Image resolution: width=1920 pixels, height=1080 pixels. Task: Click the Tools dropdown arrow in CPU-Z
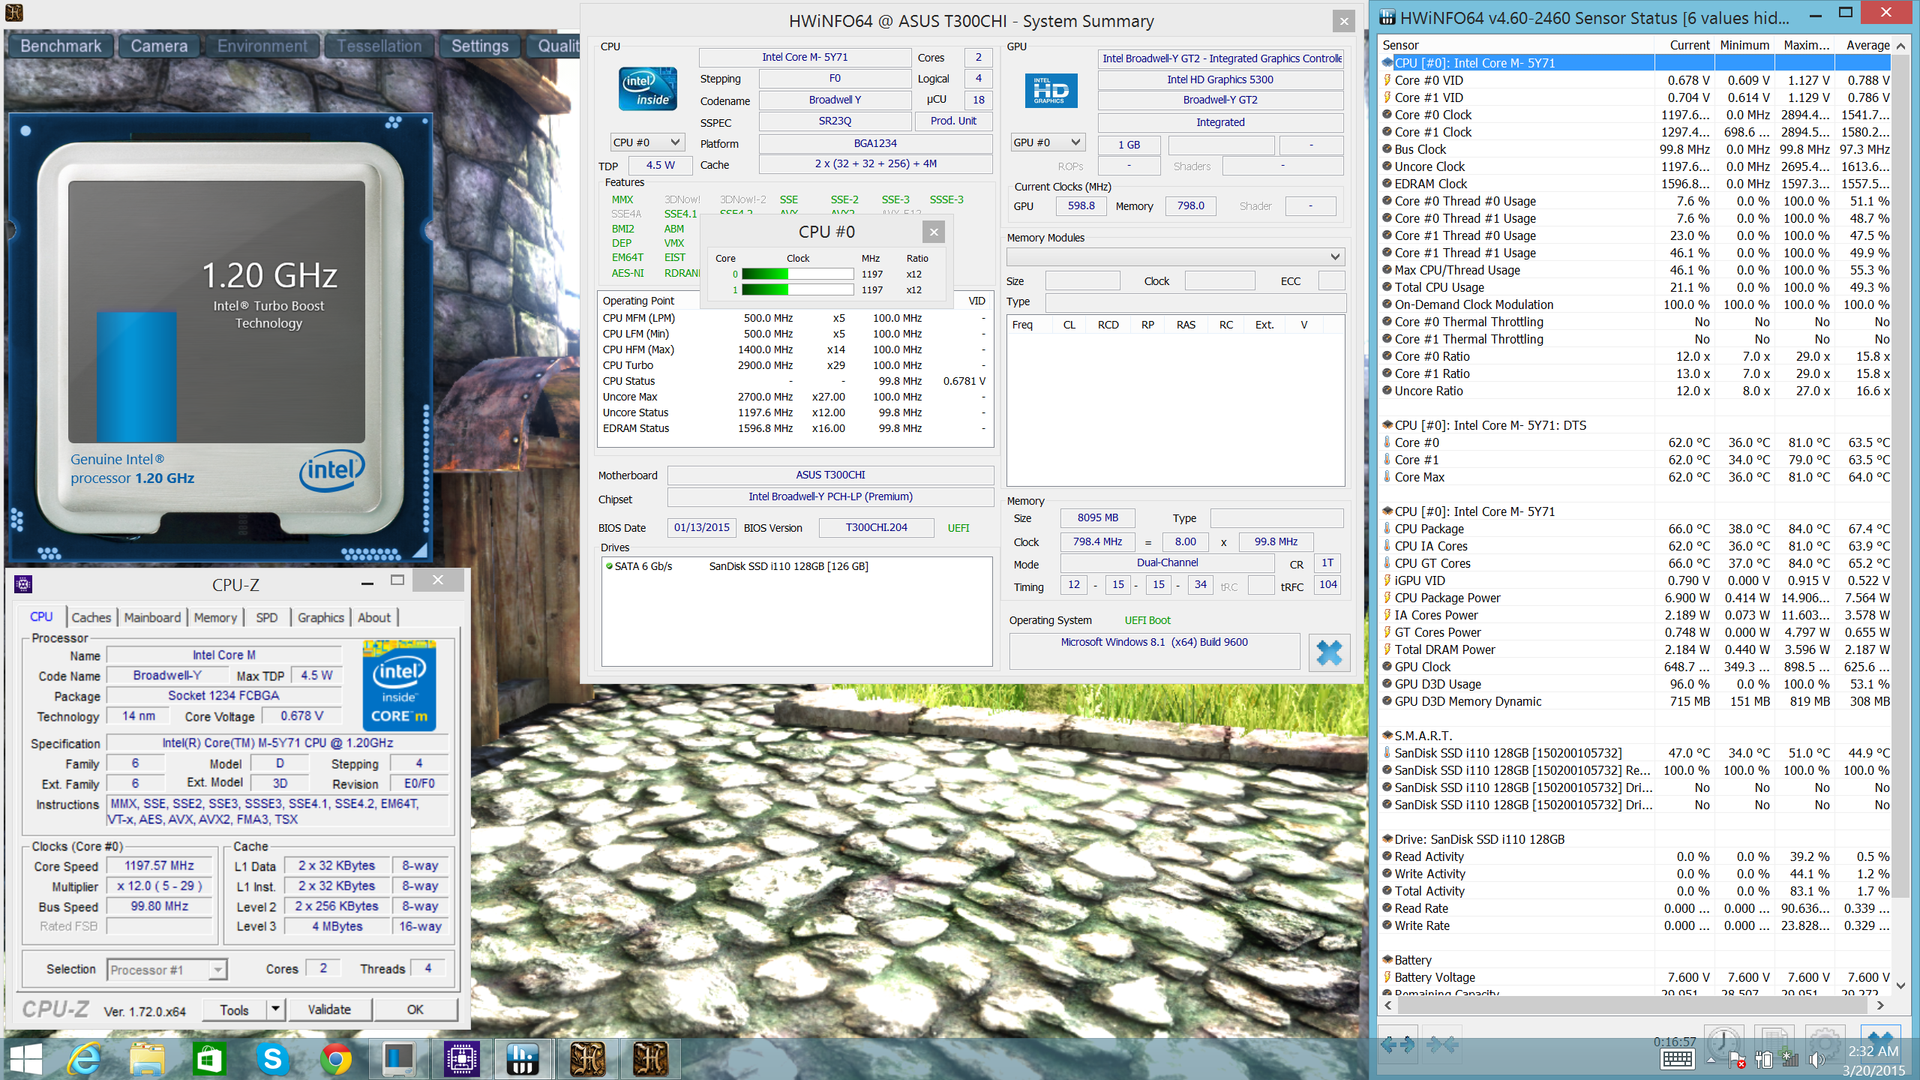(275, 1010)
